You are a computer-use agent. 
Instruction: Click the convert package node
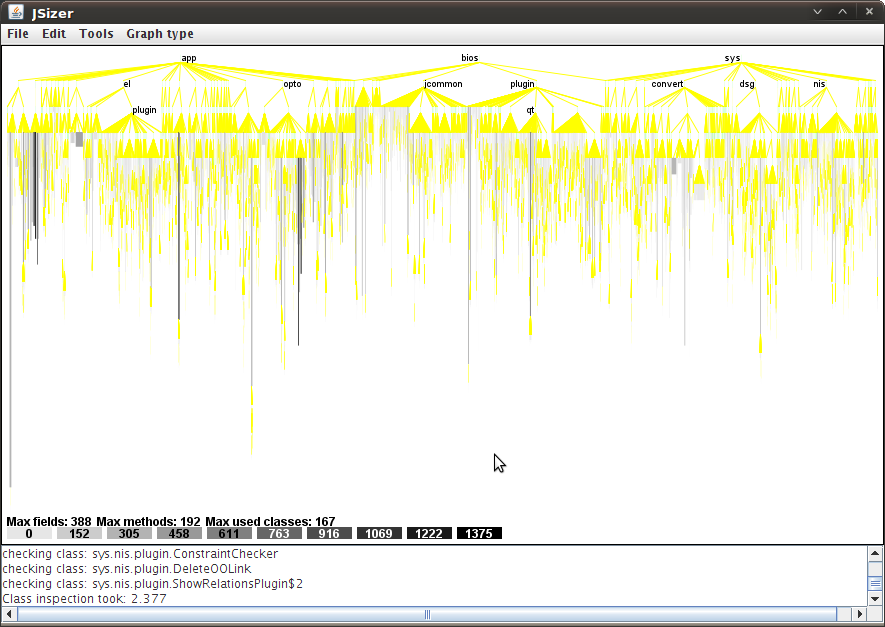[x=667, y=84]
